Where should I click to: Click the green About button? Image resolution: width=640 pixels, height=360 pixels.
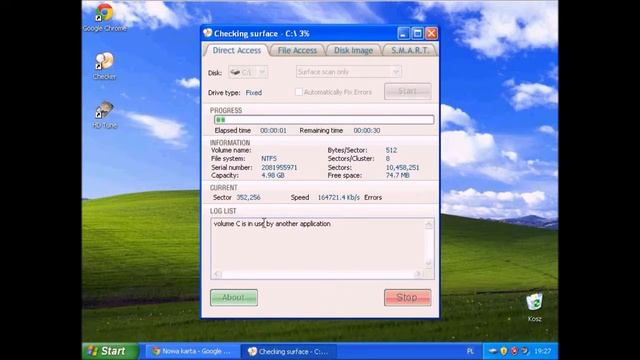(234, 298)
